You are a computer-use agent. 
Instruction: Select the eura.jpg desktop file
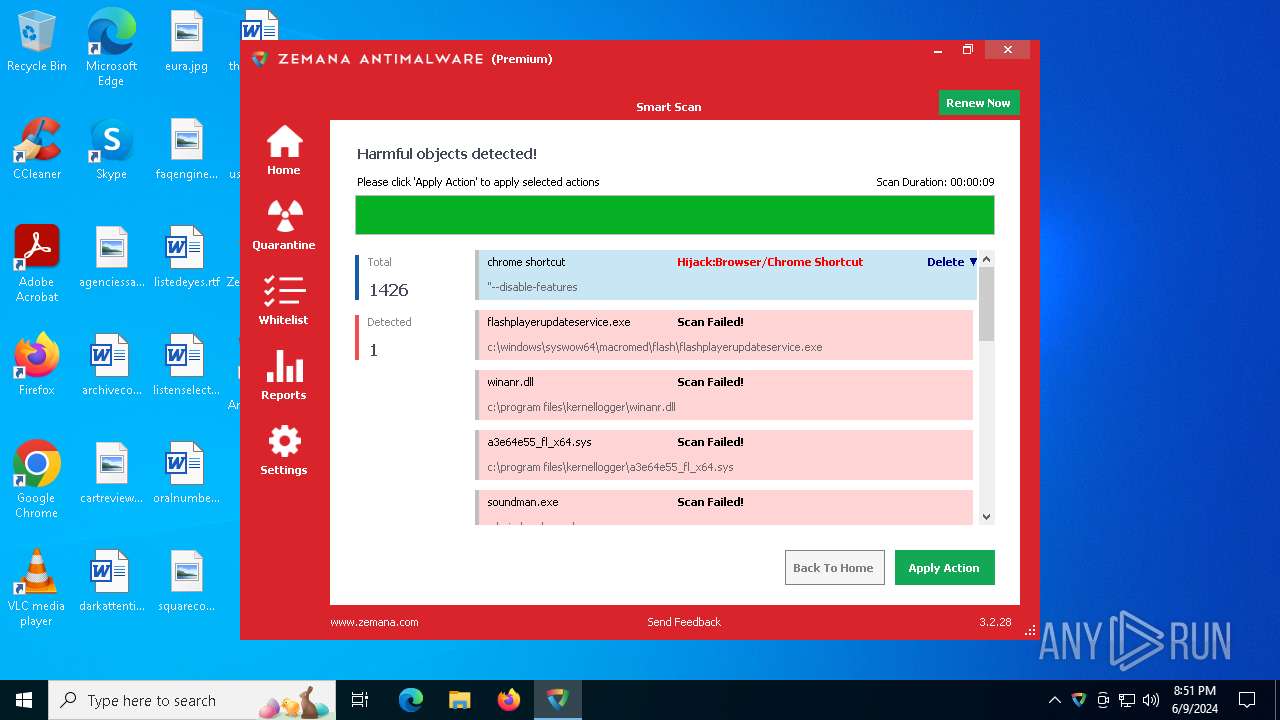[x=186, y=42]
